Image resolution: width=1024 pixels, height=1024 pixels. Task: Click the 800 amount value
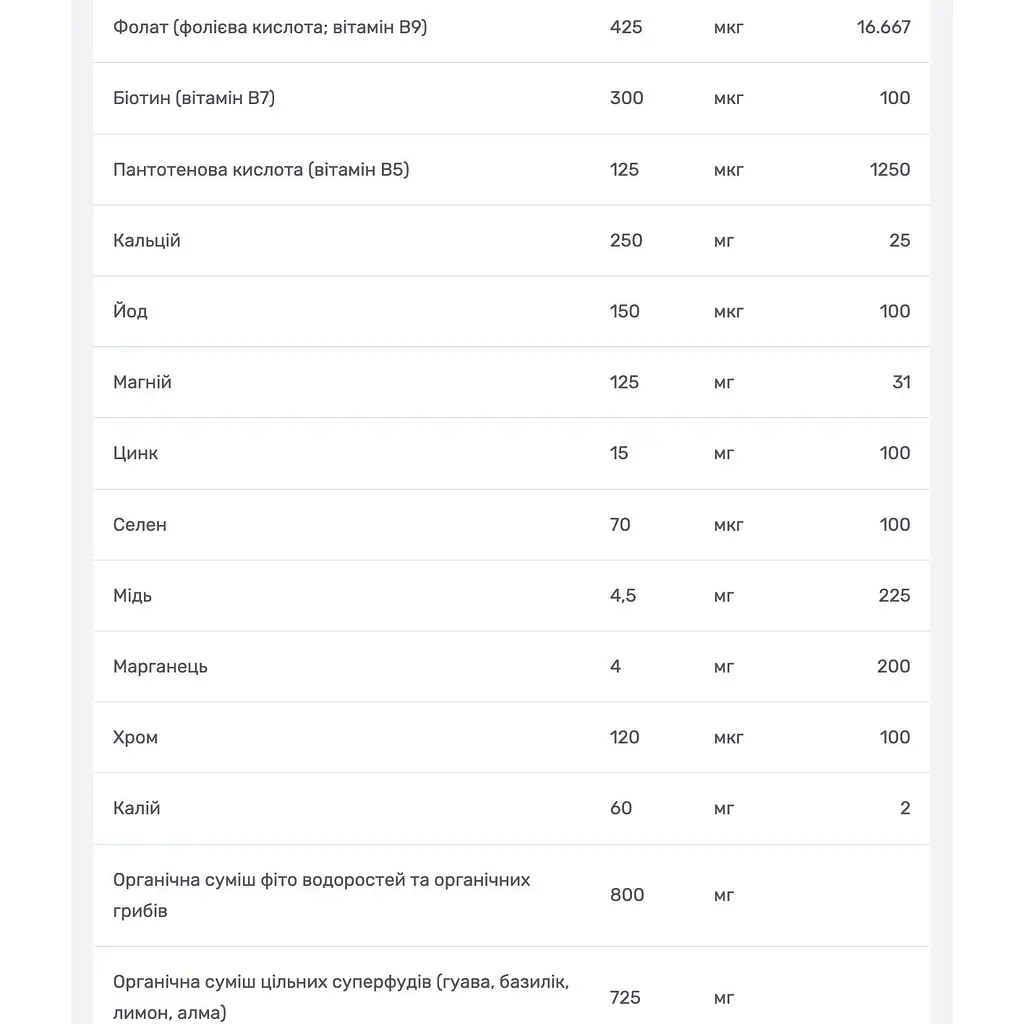pyautogui.click(x=627, y=895)
